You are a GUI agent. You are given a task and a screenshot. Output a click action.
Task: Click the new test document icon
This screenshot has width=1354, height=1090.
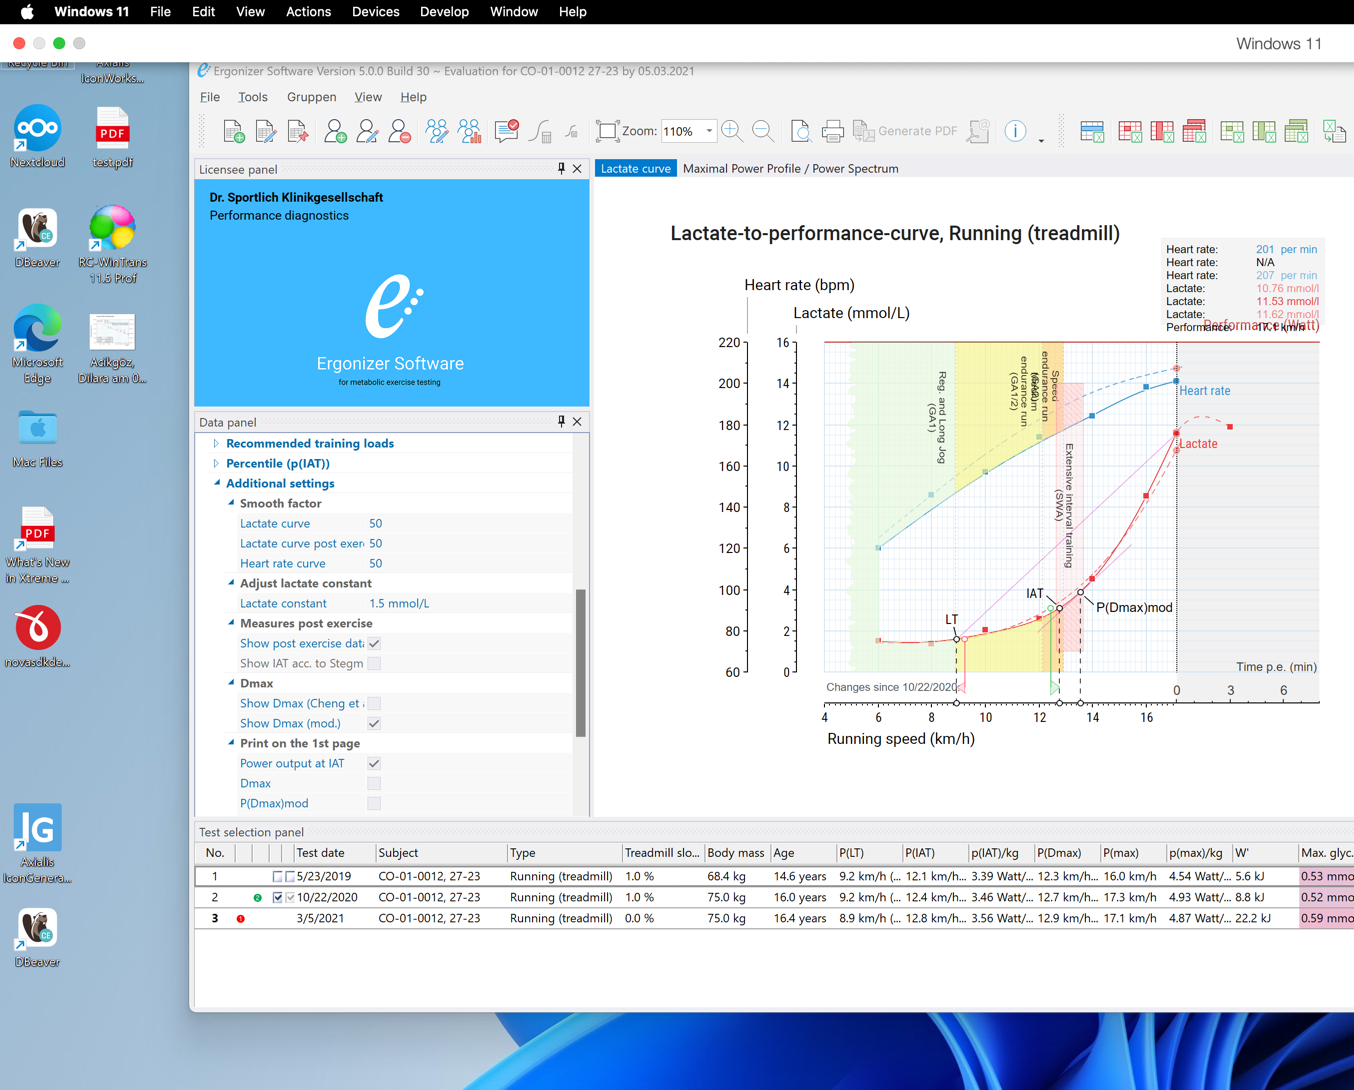[234, 131]
